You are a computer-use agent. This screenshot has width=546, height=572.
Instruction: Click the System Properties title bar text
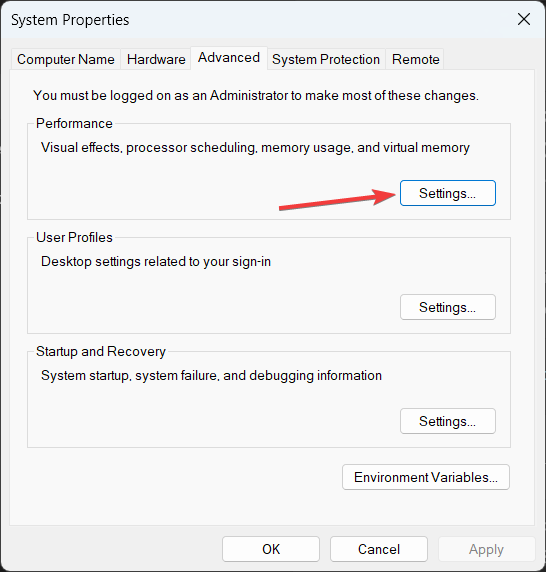pyautogui.click(x=70, y=20)
